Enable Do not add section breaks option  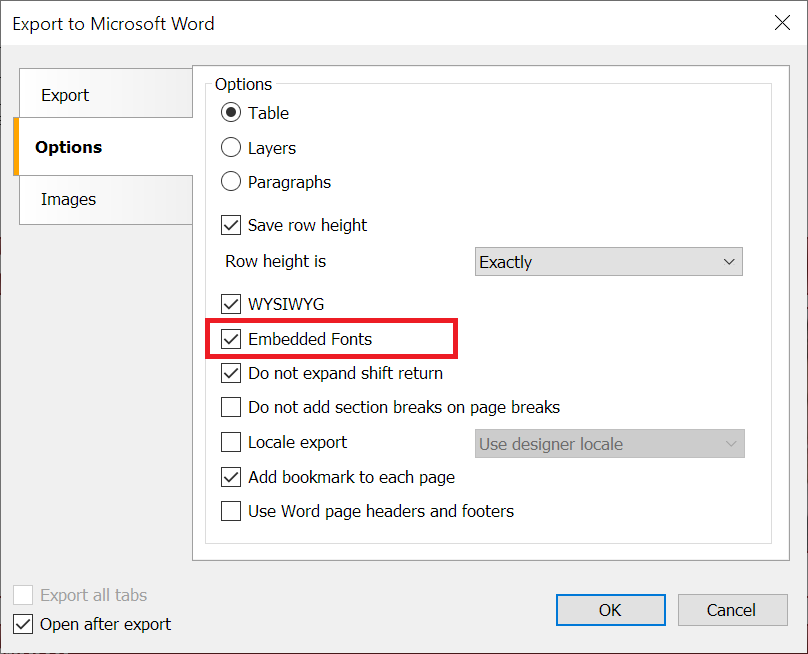pyautogui.click(x=231, y=407)
